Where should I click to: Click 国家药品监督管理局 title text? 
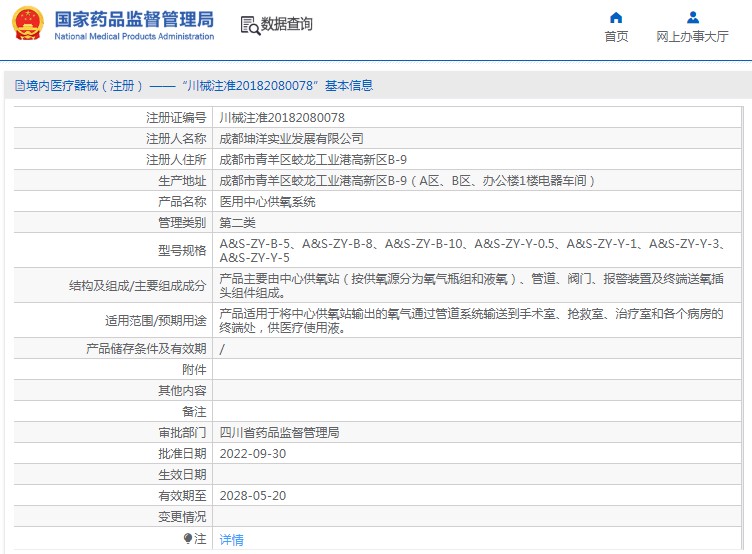134,20
